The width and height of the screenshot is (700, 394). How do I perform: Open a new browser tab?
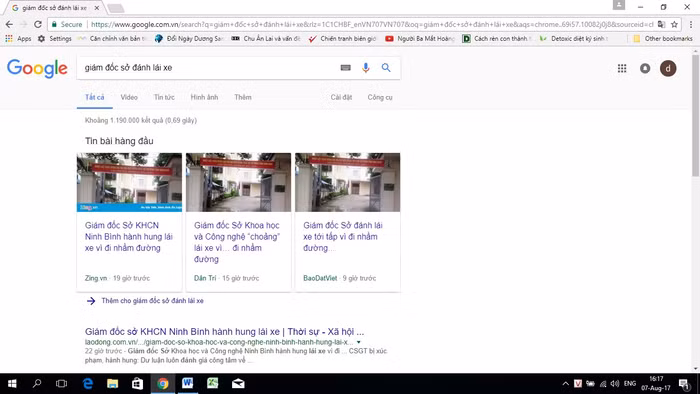116,8
